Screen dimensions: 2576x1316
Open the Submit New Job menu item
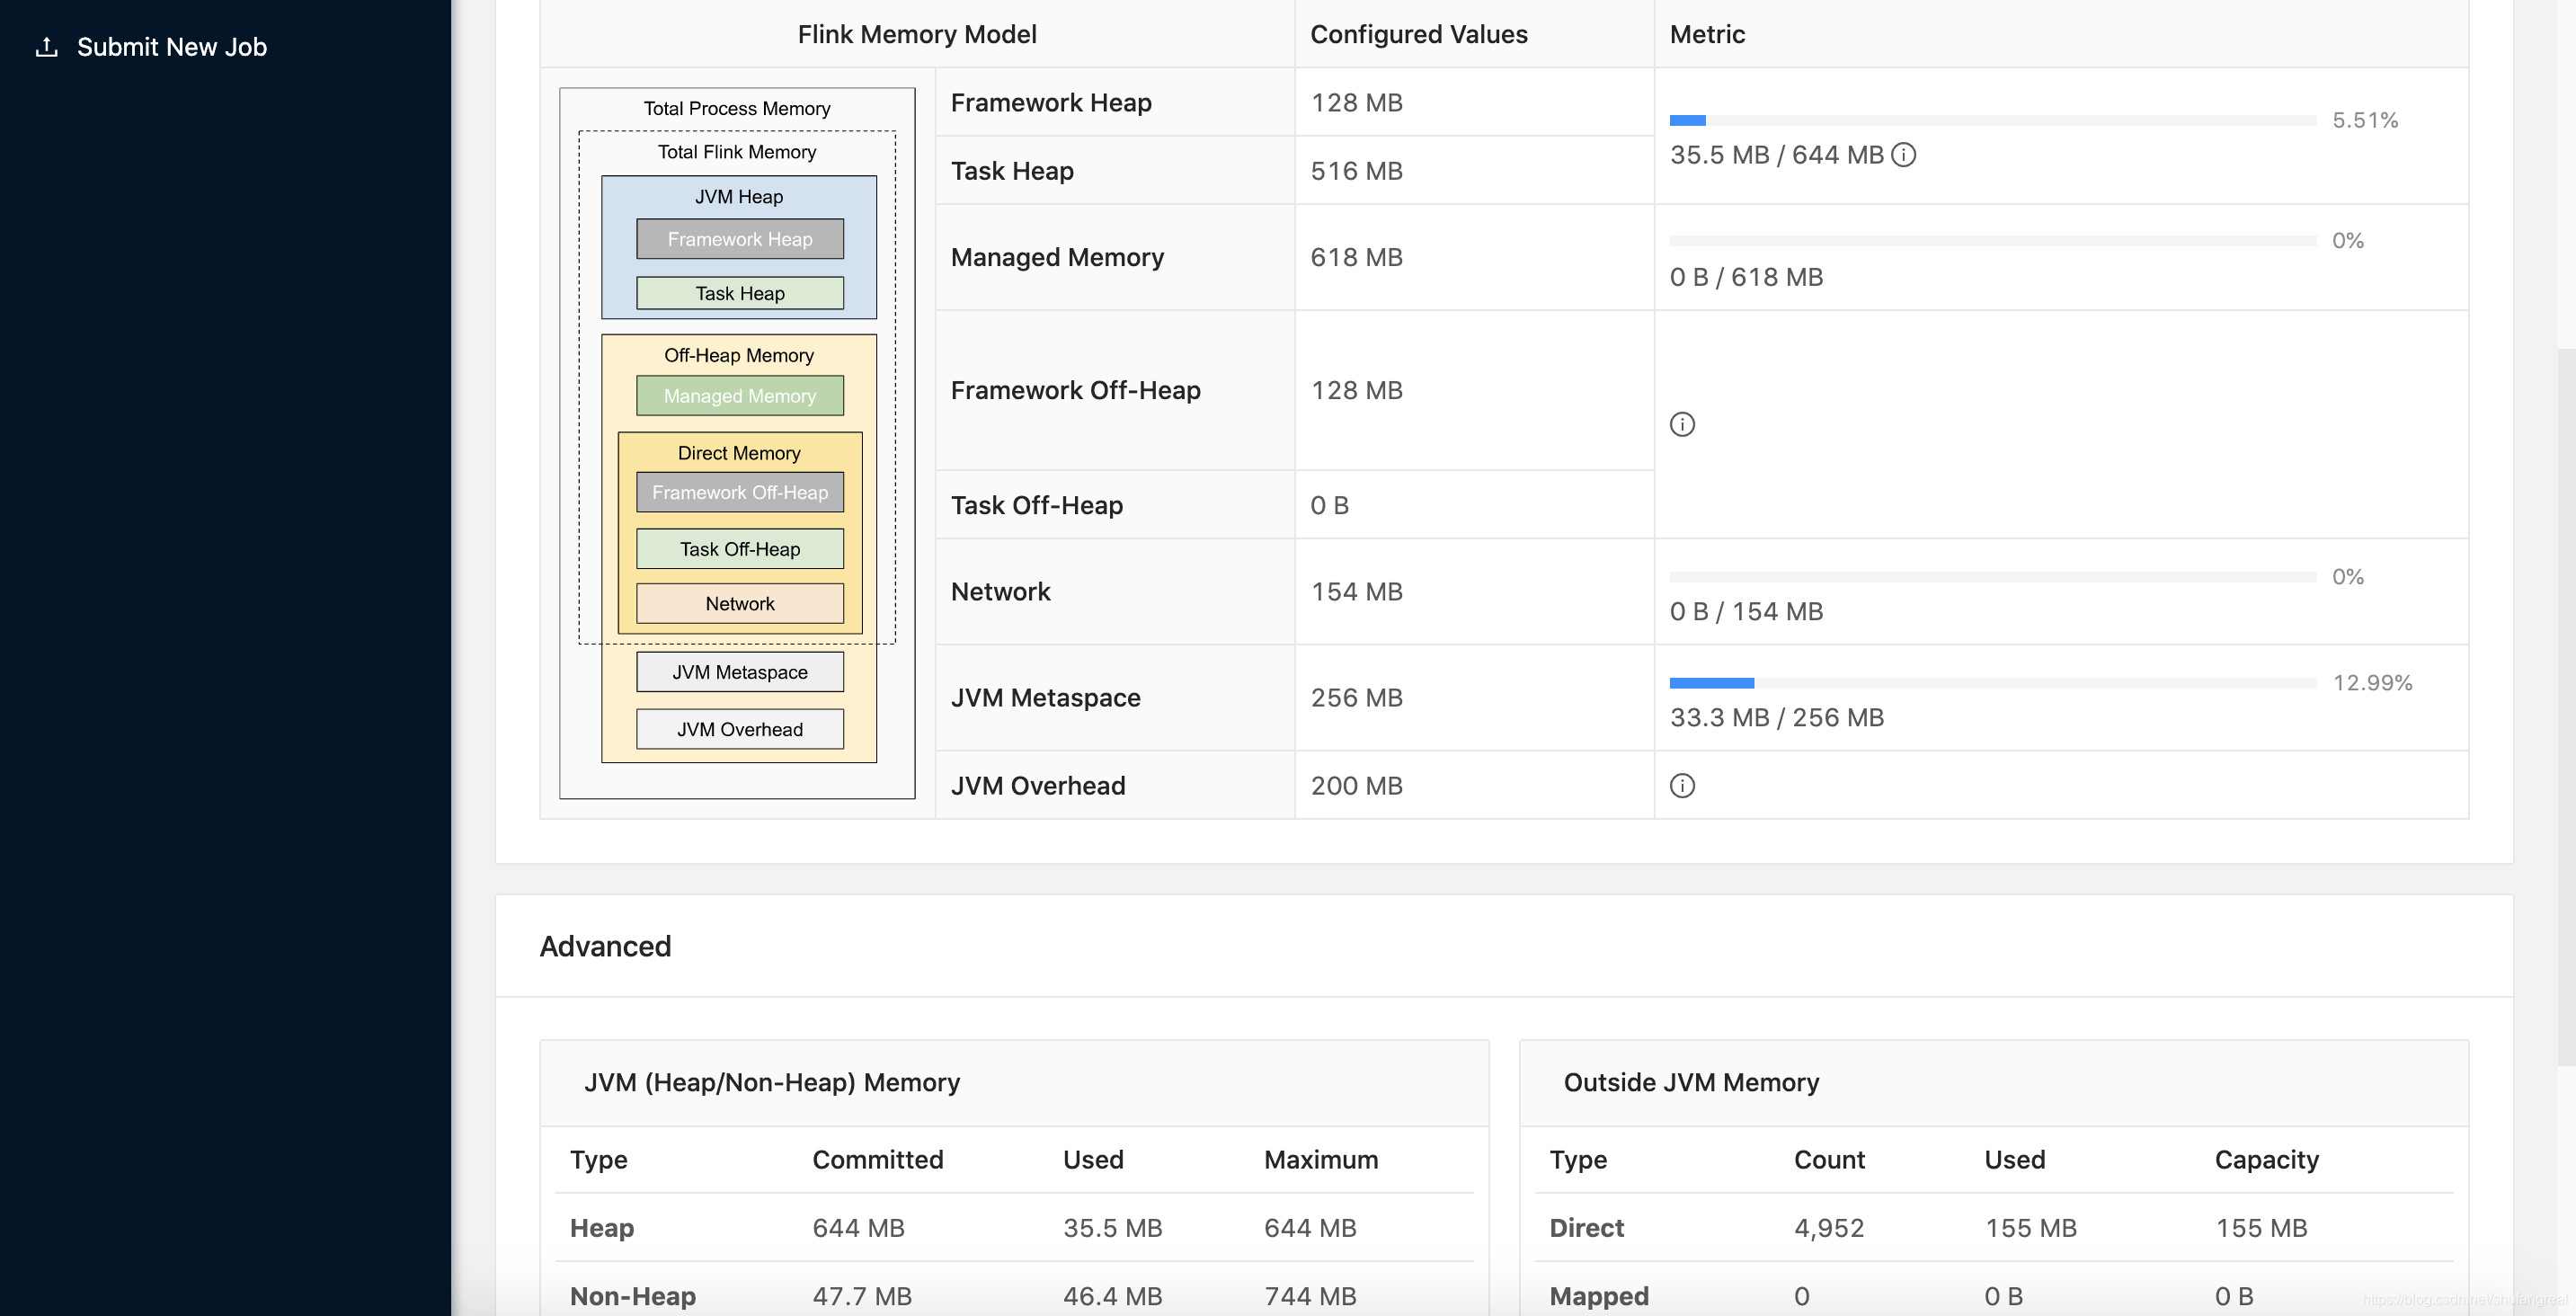tap(171, 47)
